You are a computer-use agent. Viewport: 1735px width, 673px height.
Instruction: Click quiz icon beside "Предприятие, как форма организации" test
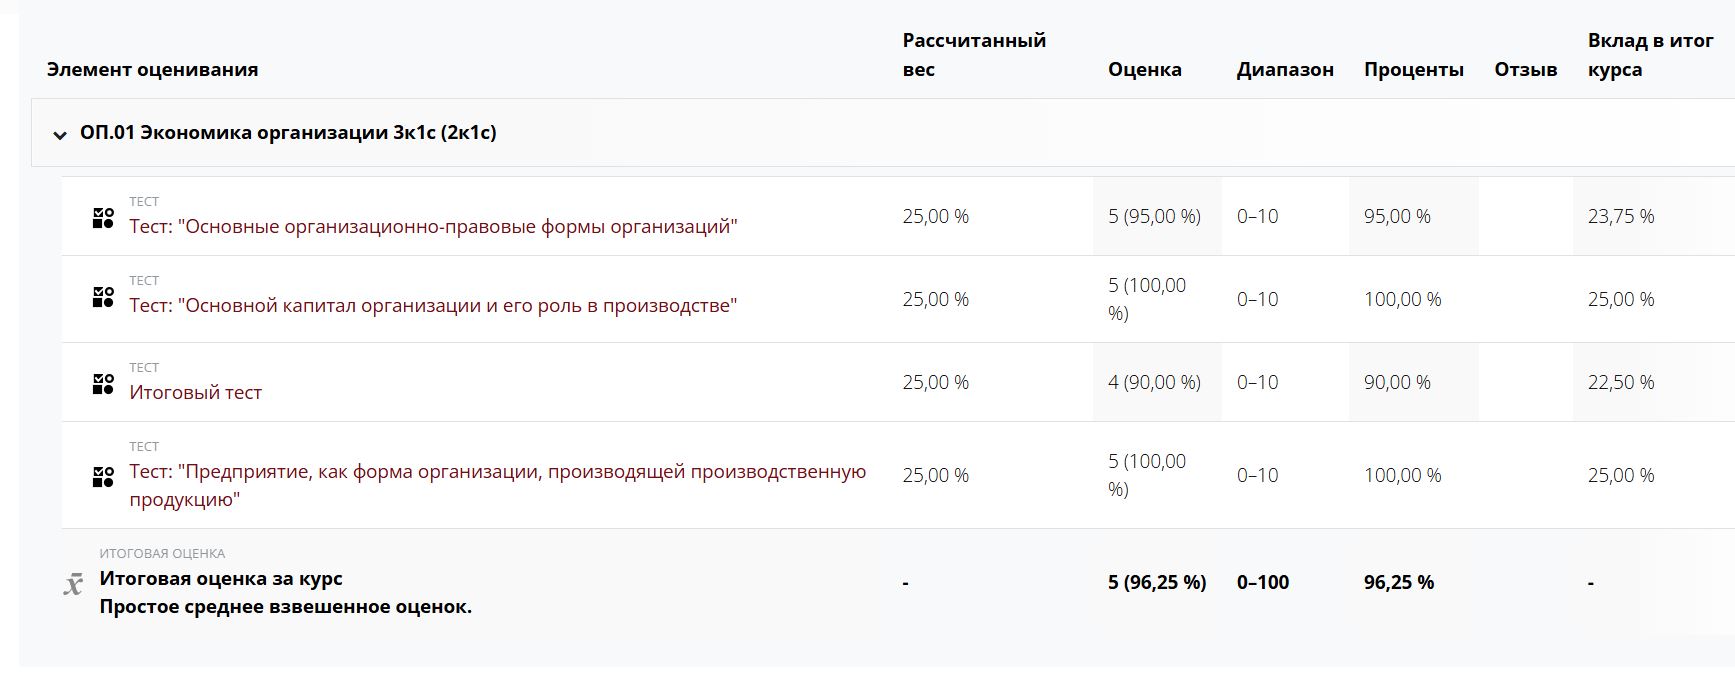pos(103,477)
